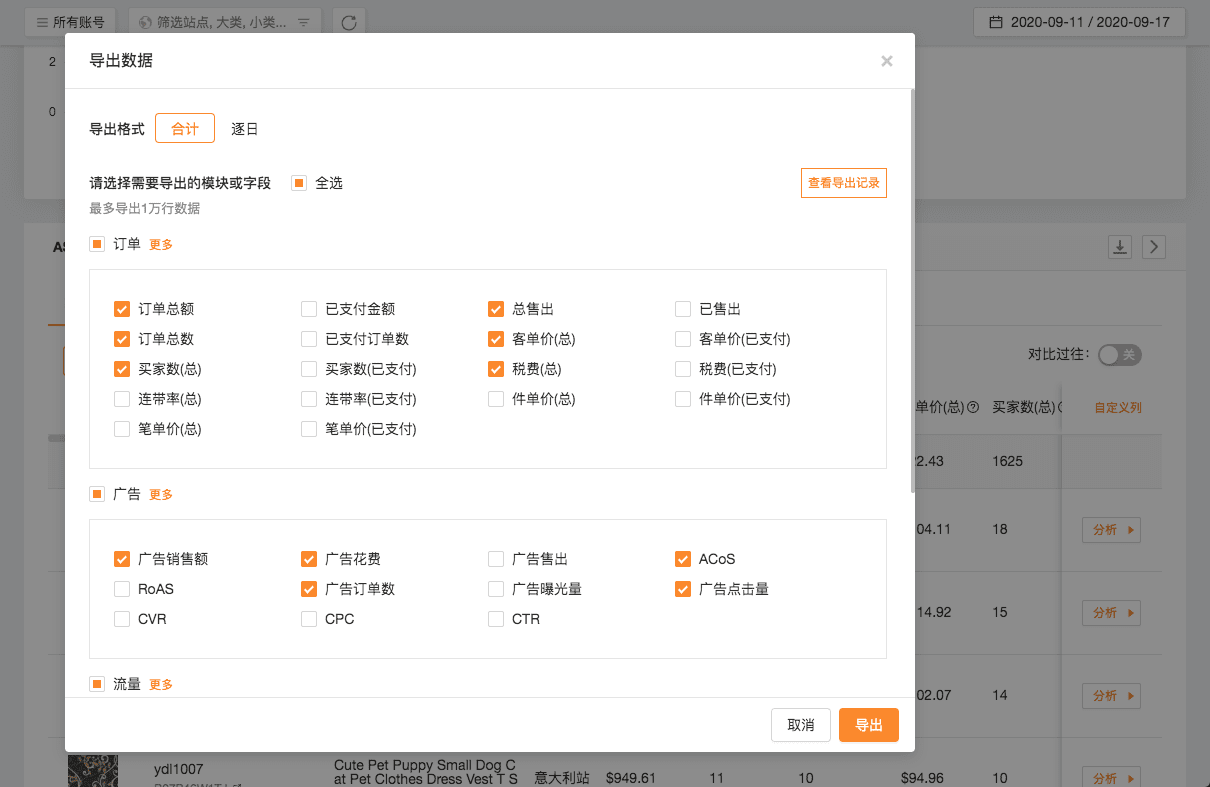Switch export format to 逐日
Screen dimensions: 1210x787
245,129
